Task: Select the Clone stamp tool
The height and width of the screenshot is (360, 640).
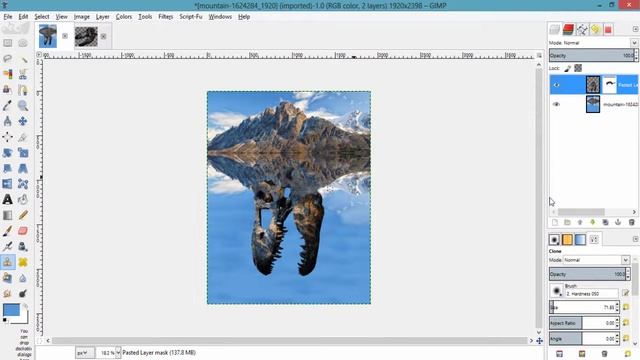Action: [x=7, y=262]
